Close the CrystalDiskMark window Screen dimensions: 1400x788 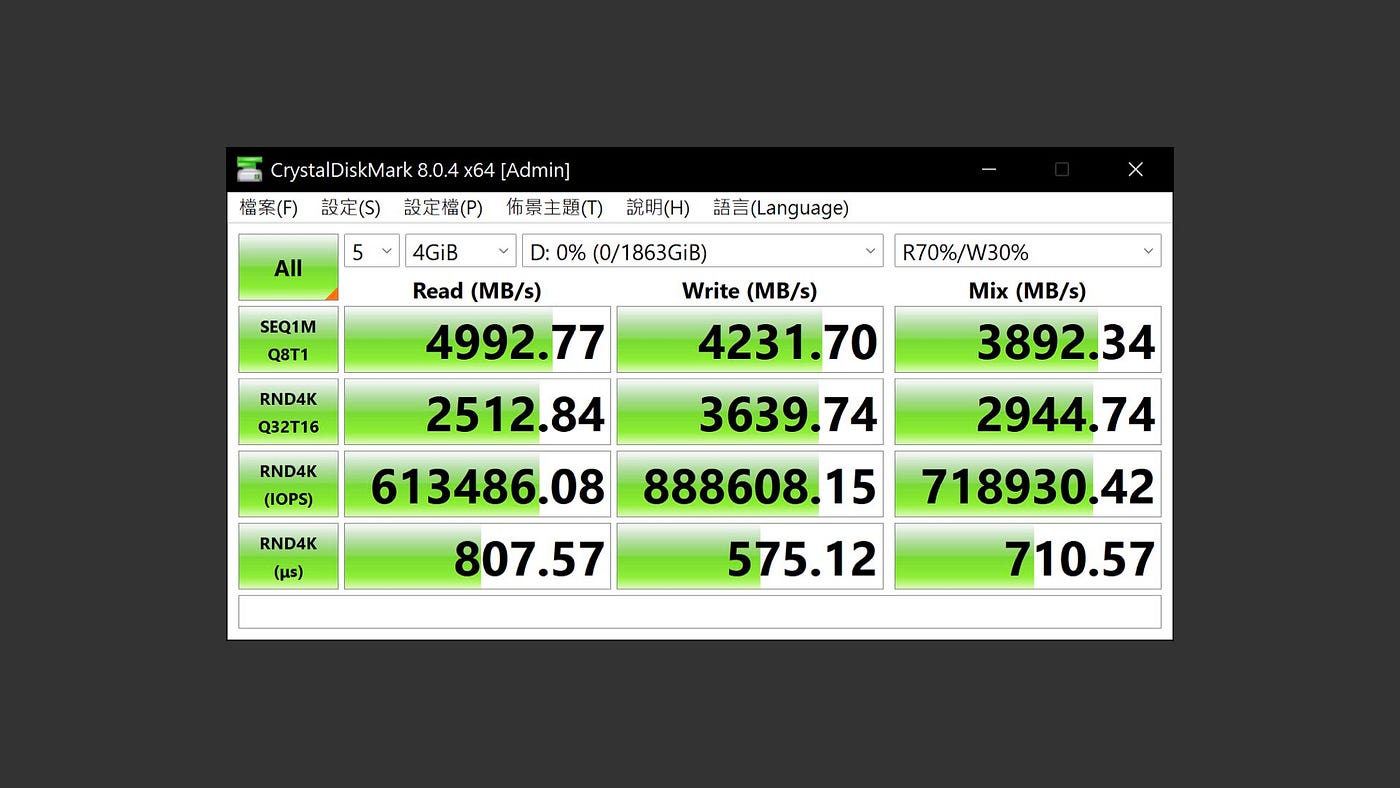coord(1136,170)
